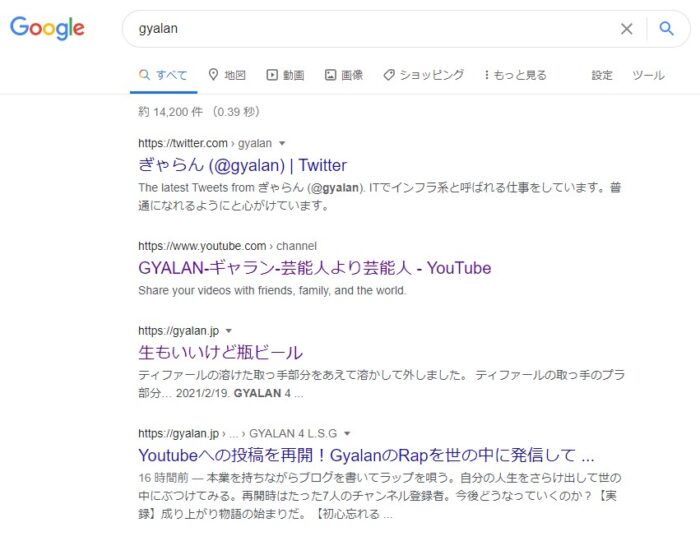Screen dimensions: 700x541
Task: Click the Google logo
Action: pyautogui.click(x=47, y=28)
